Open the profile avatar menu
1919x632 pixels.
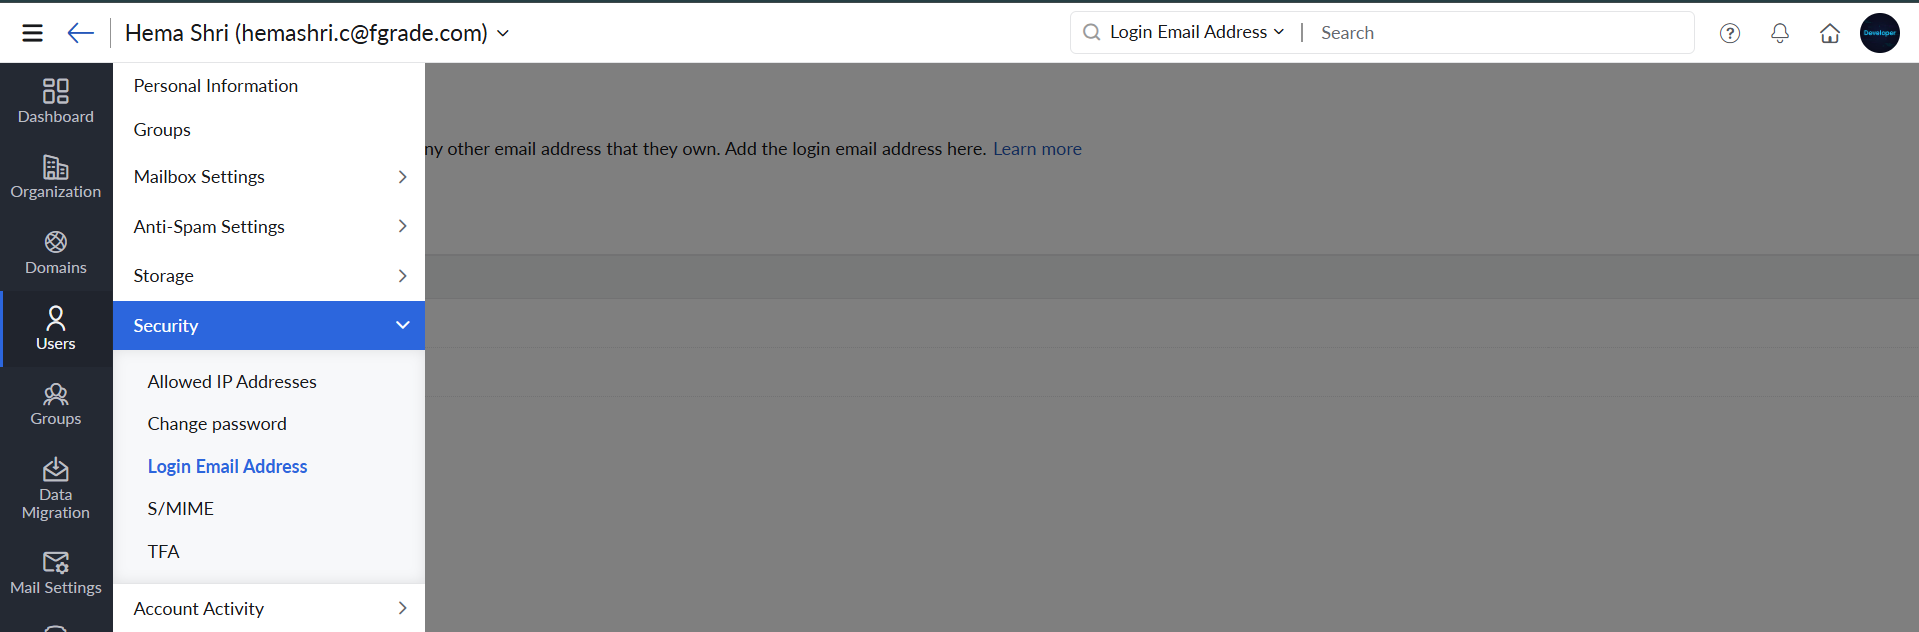click(1880, 33)
